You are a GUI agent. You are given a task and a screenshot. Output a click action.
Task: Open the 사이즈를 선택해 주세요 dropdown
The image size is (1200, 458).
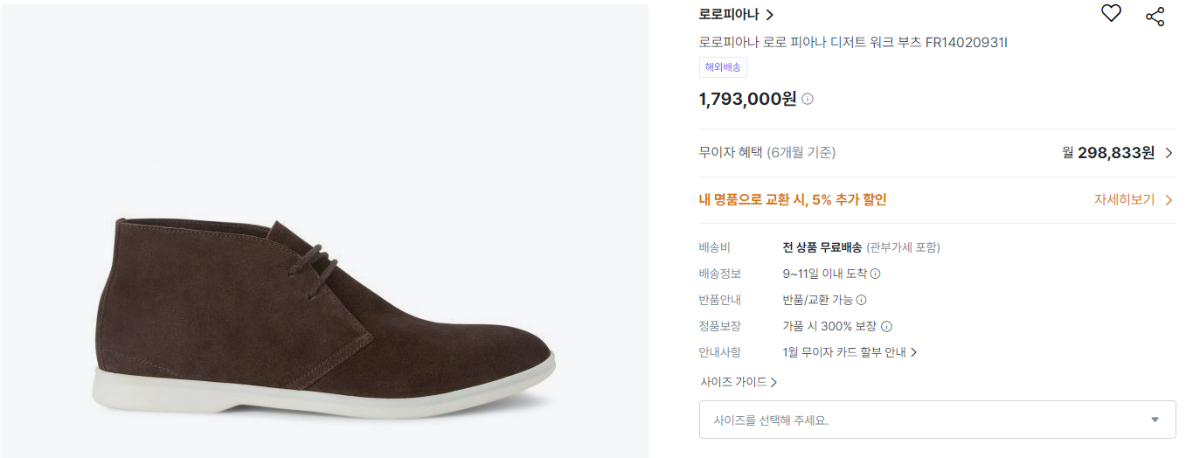937,420
